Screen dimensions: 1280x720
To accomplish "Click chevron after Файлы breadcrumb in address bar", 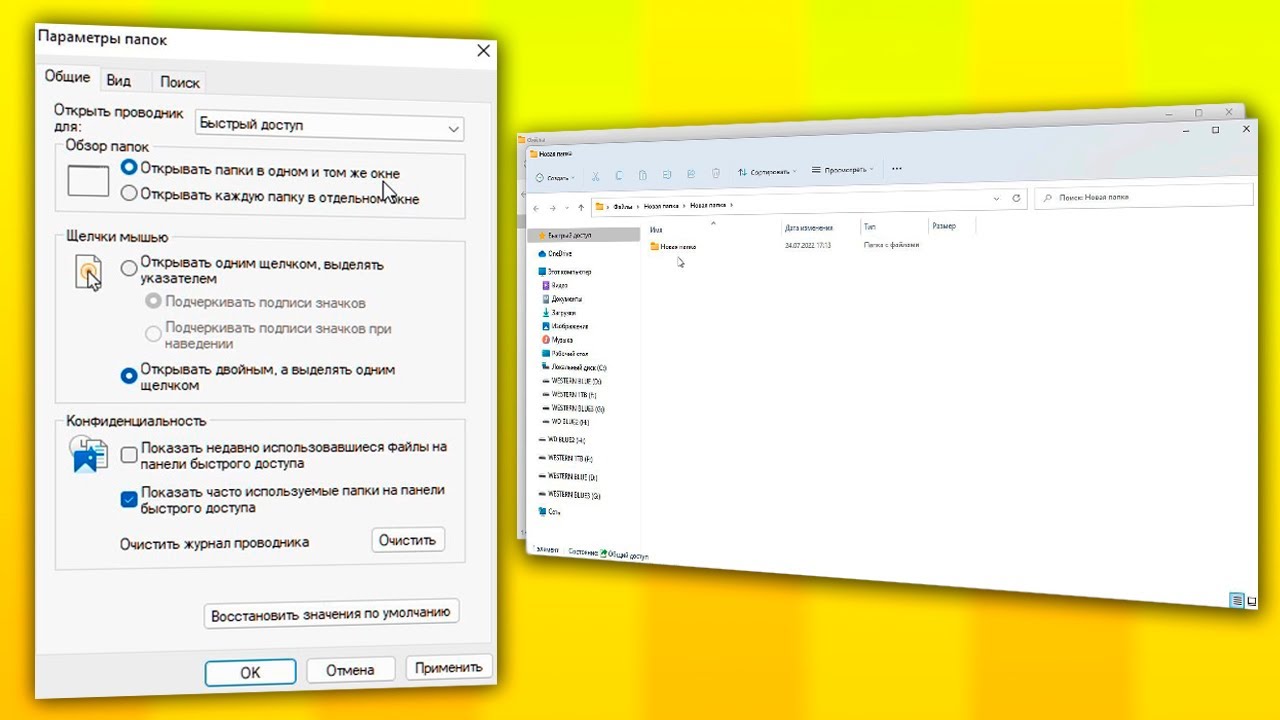I will [636, 206].
